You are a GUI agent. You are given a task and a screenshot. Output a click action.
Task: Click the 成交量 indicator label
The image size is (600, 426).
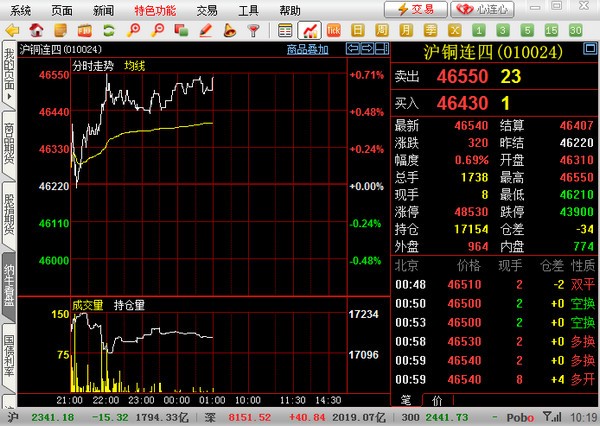coord(88,305)
